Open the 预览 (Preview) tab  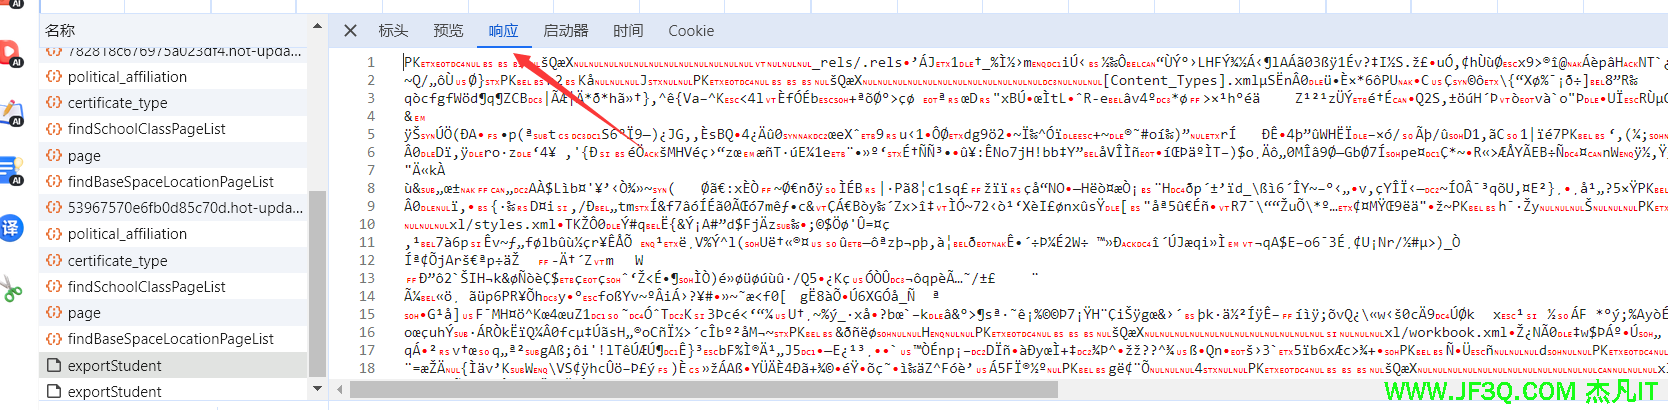(x=448, y=31)
